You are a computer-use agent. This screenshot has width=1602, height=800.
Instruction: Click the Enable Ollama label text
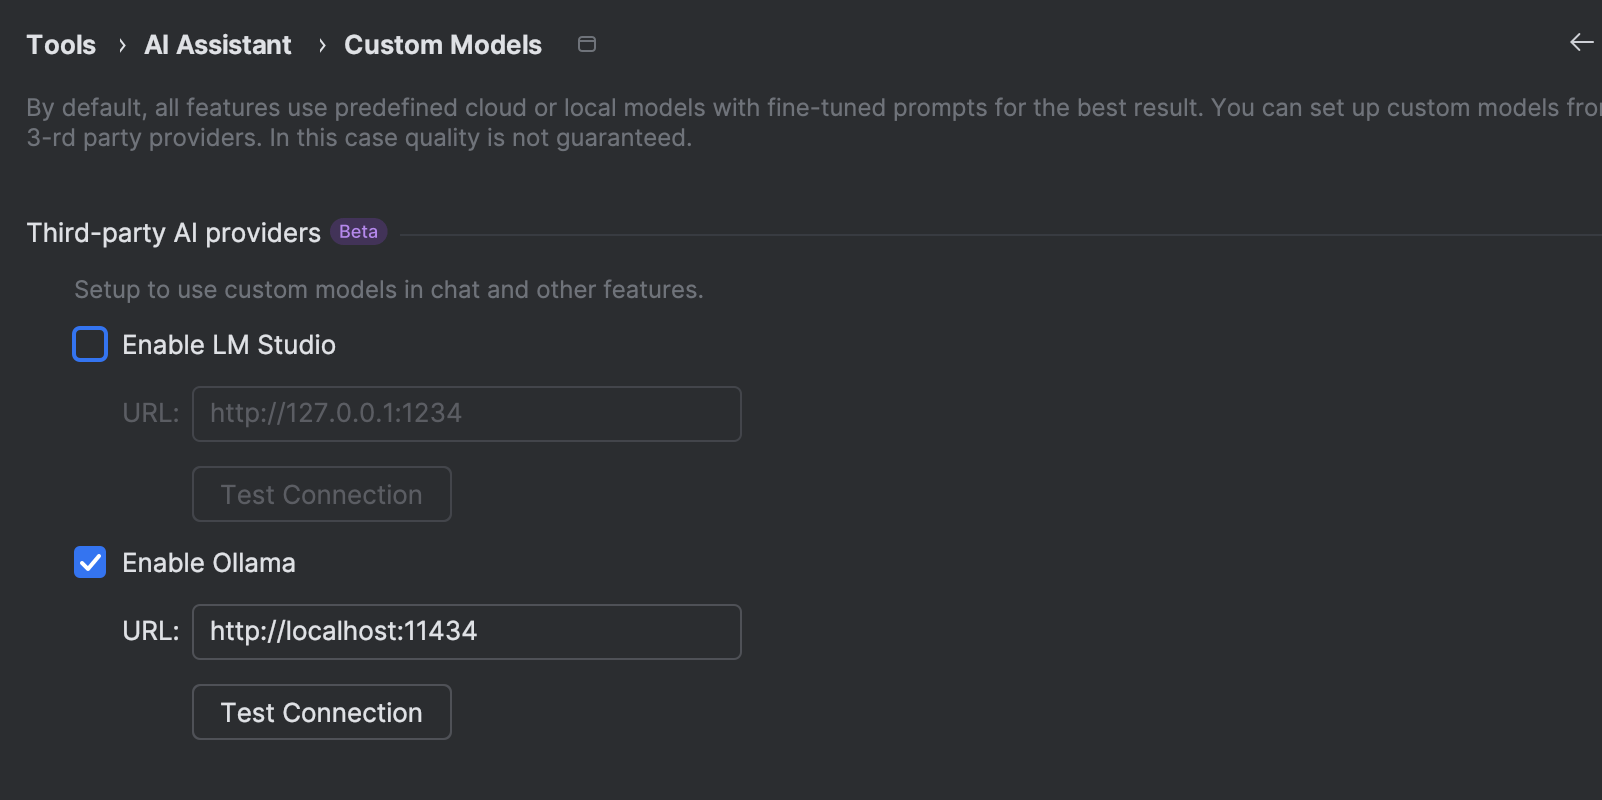[x=208, y=563]
